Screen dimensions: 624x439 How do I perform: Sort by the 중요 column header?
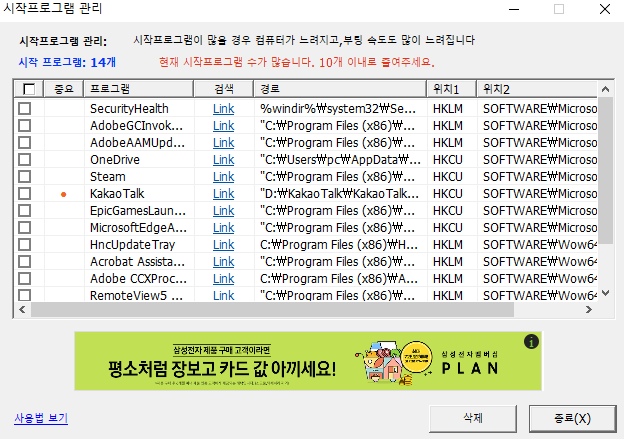click(64, 89)
